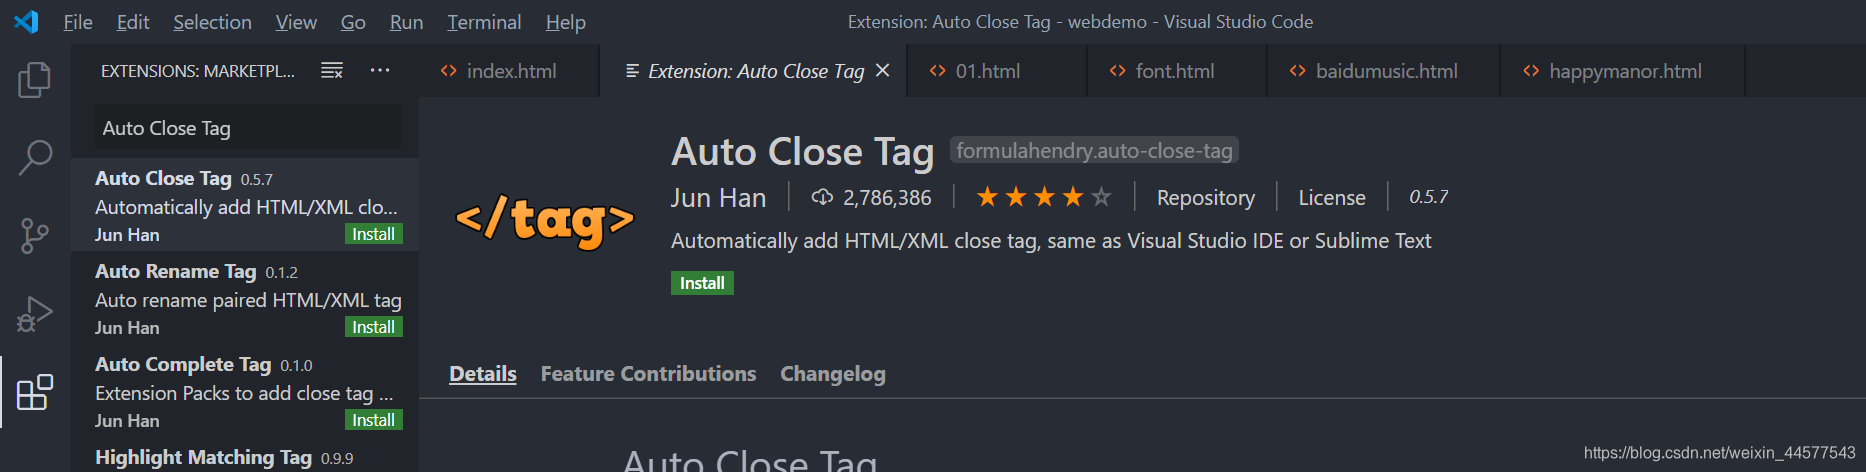This screenshot has height=472, width=1866.
Task: Click the VS Code logo icon
Action: coord(26,21)
